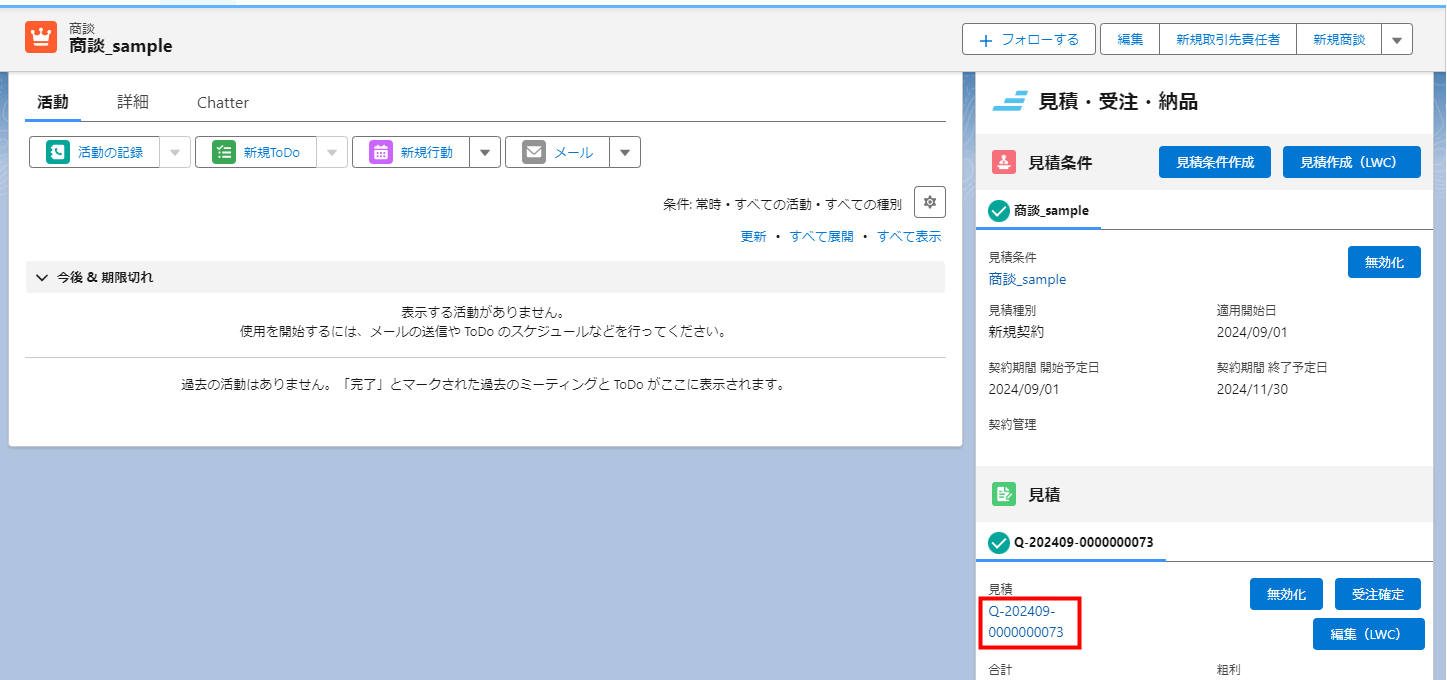Click the orange crown opportunity icon
Screen dimensions: 1447x680
coord(41,37)
